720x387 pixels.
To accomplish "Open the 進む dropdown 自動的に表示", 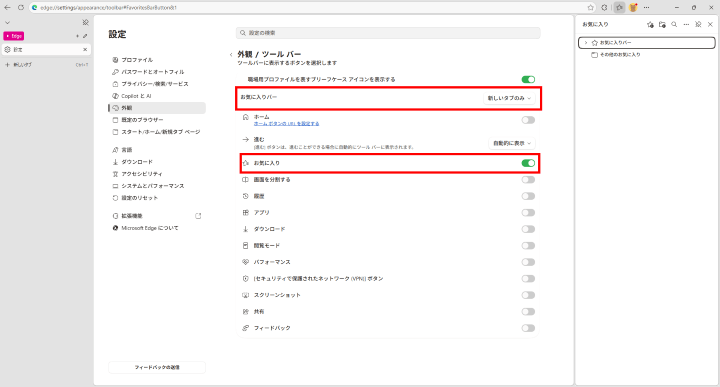I will [512, 143].
